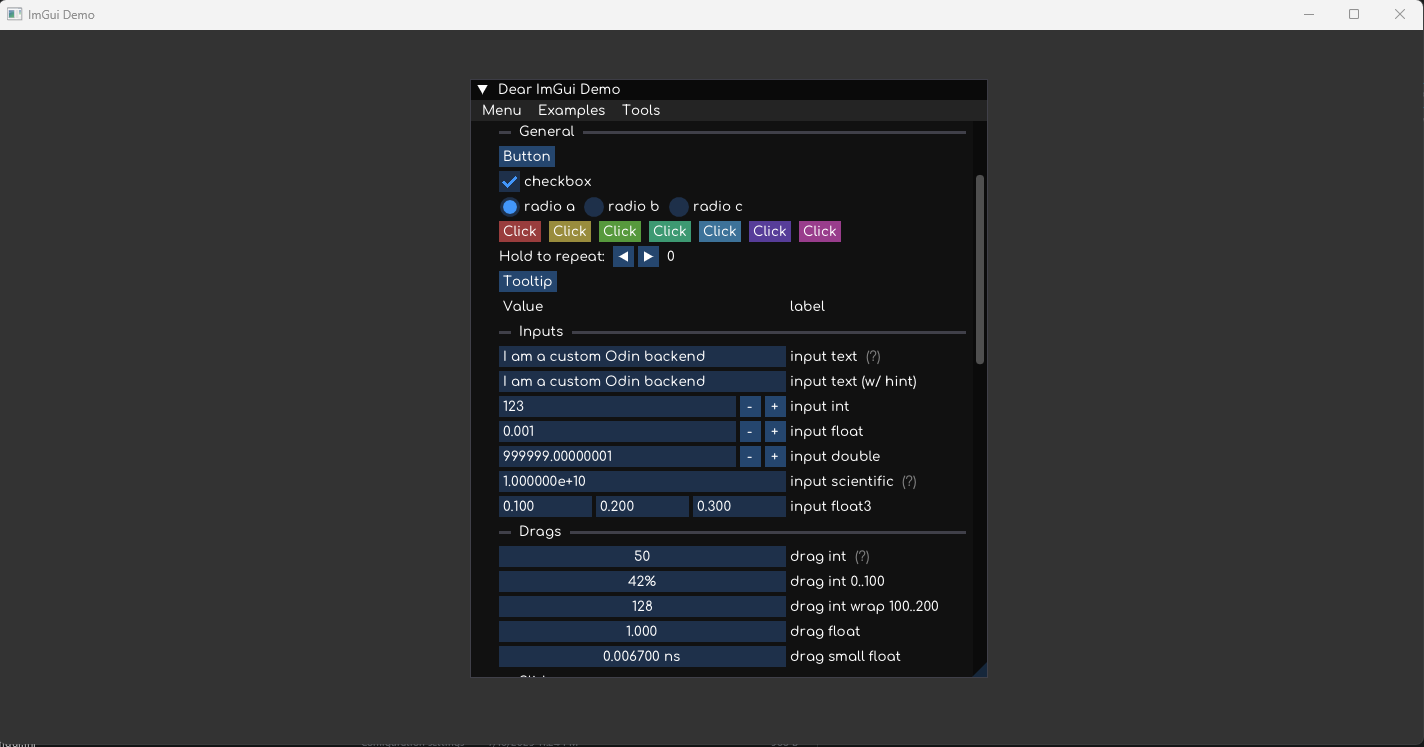Click the help marker beside input text
1424x747 pixels.
point(873,356)
